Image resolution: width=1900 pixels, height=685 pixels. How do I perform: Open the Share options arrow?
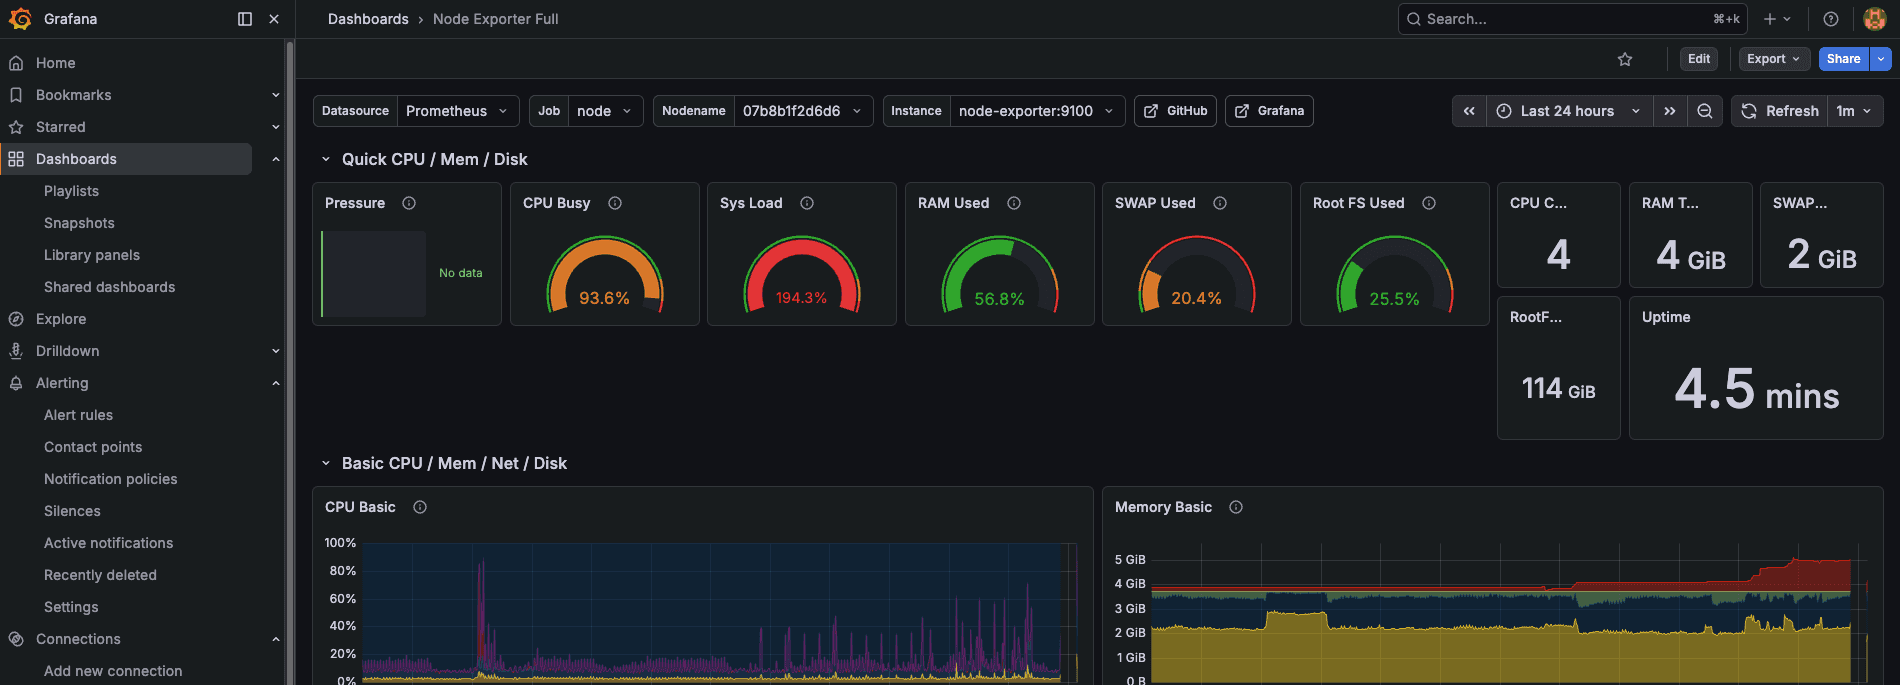(1881, 59)
